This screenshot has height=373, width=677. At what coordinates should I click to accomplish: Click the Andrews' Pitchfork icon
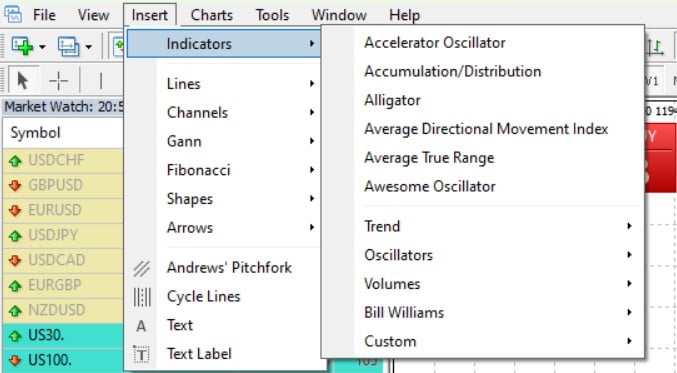pyautogui.click(x=142, y=269)
